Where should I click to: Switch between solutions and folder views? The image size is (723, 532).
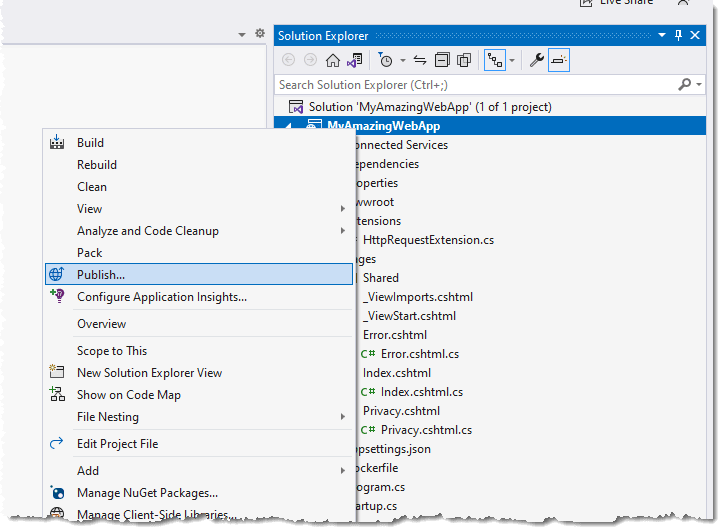355,60
